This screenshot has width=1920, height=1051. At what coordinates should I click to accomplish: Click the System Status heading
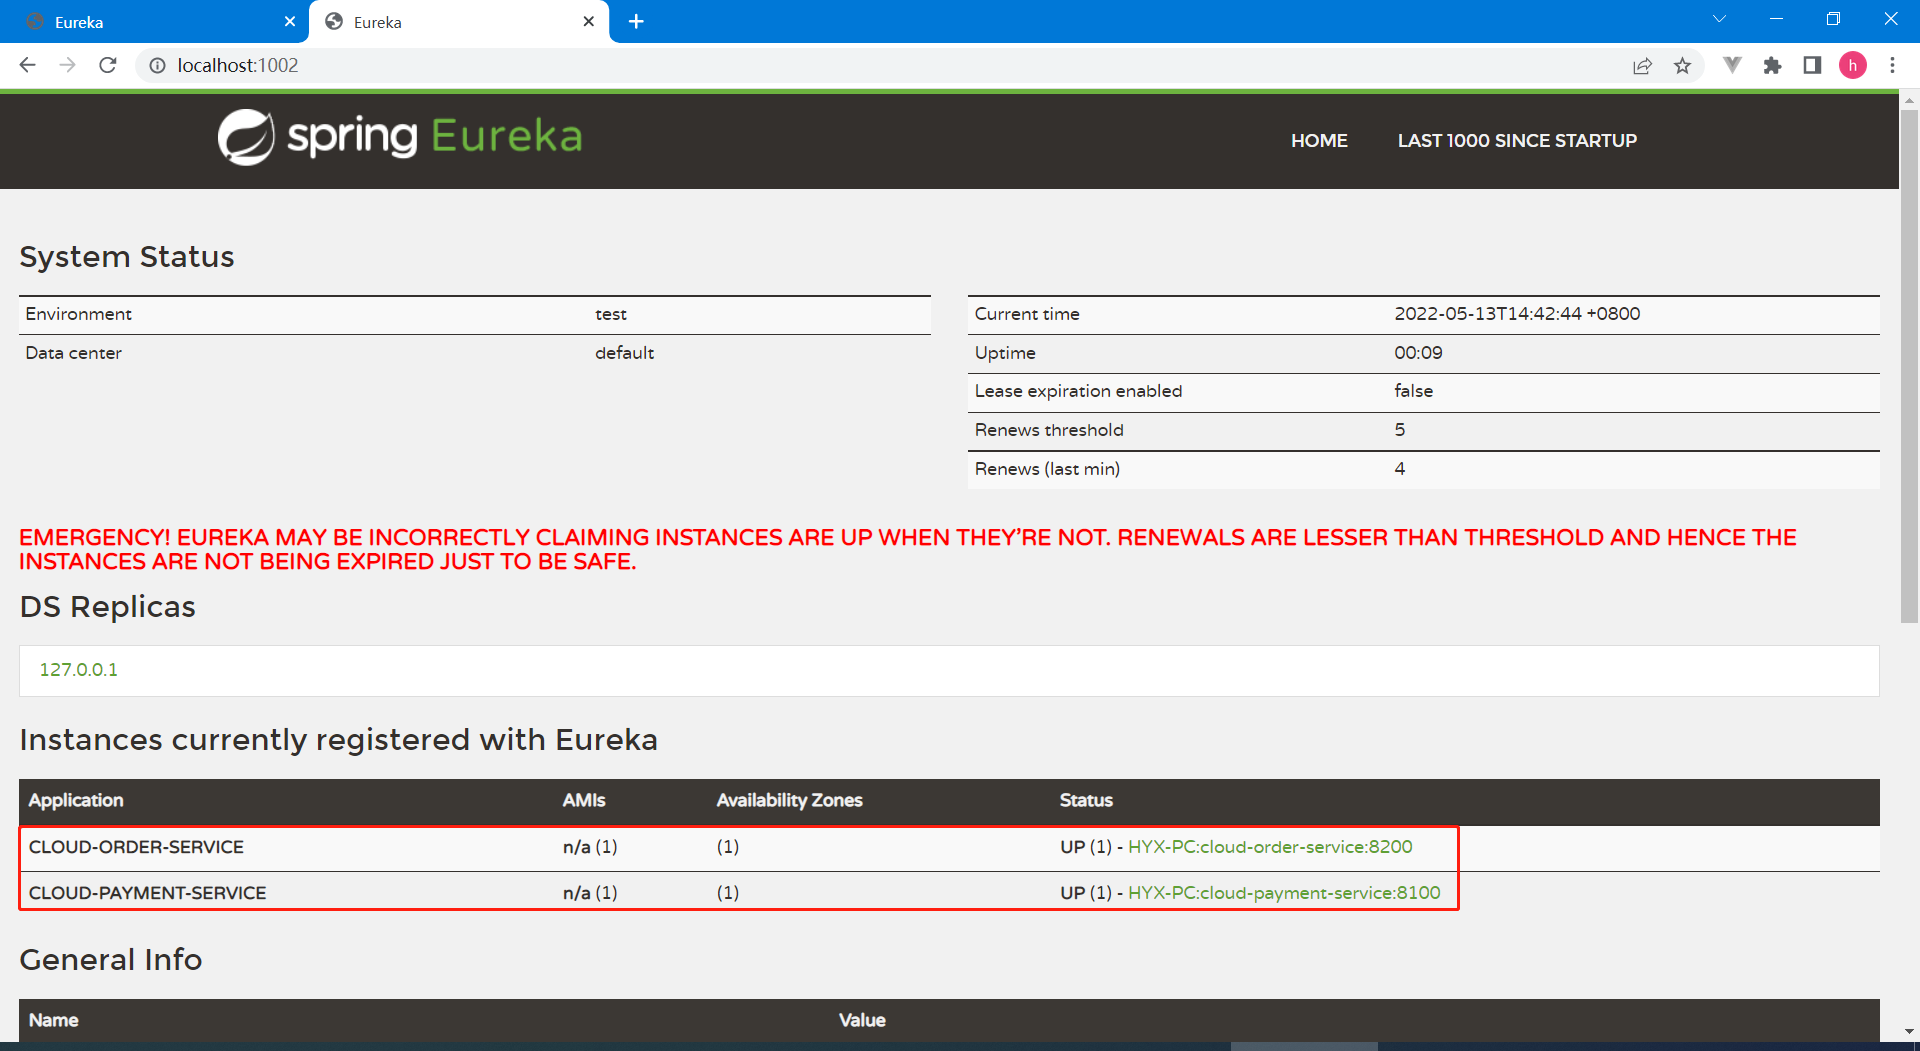[127, 257]
